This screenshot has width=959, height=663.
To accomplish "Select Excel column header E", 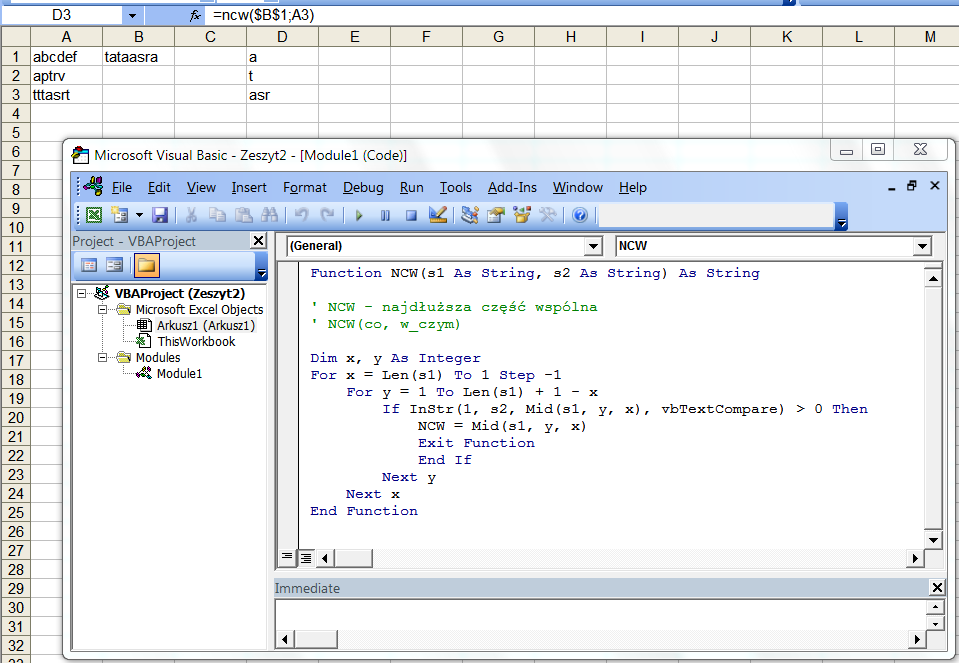I will [355, 37].
